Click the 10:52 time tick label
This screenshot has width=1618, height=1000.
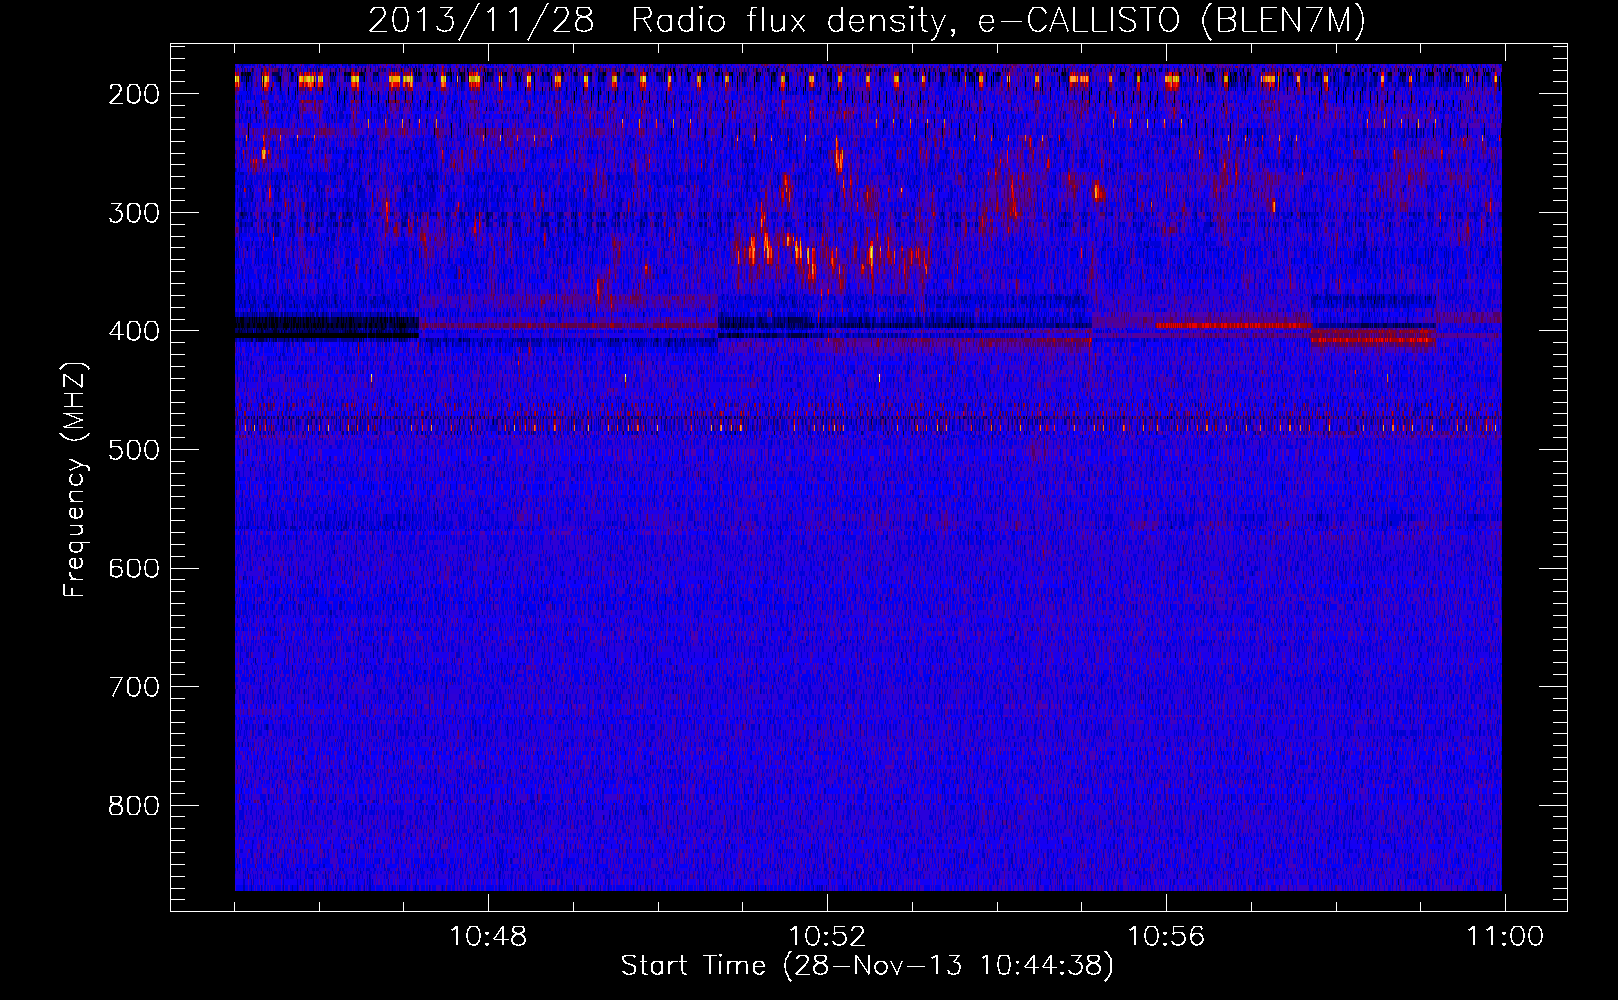coord(827,937)
